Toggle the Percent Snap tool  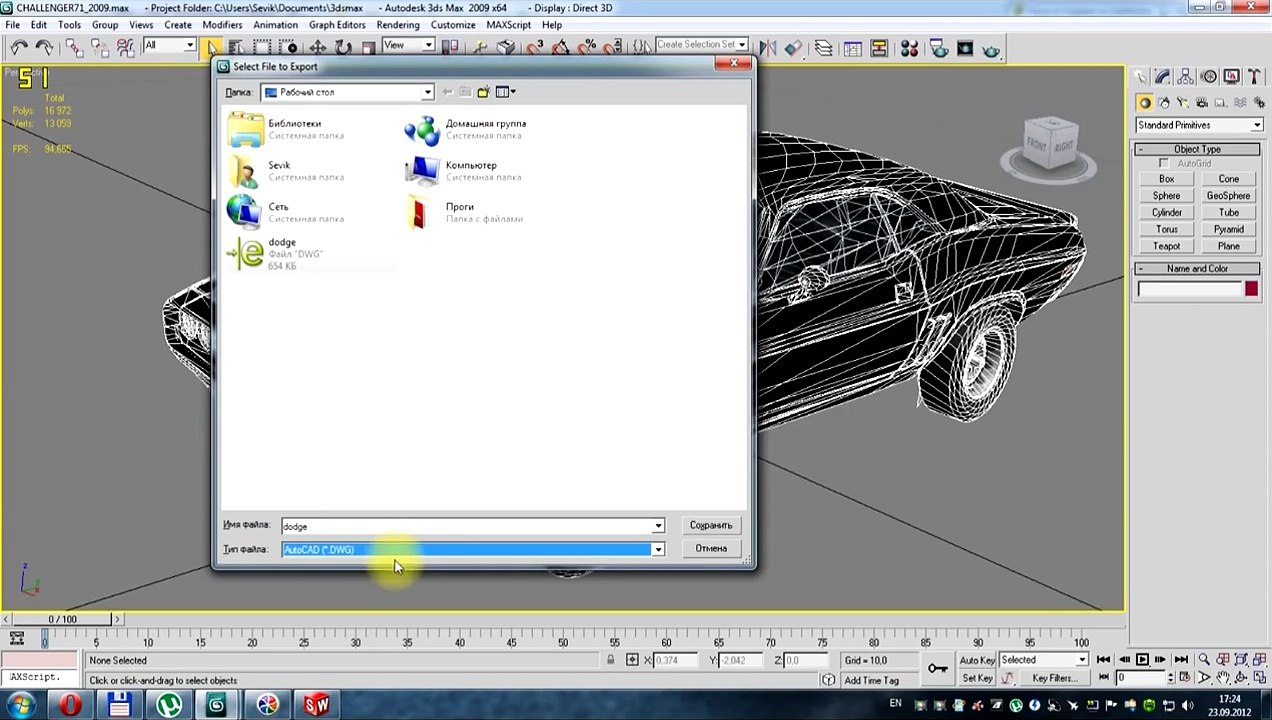tap(587, 47)
